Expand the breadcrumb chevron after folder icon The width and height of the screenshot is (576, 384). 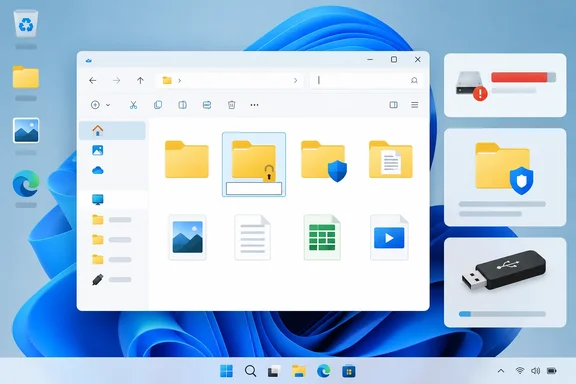click(180, 80)
